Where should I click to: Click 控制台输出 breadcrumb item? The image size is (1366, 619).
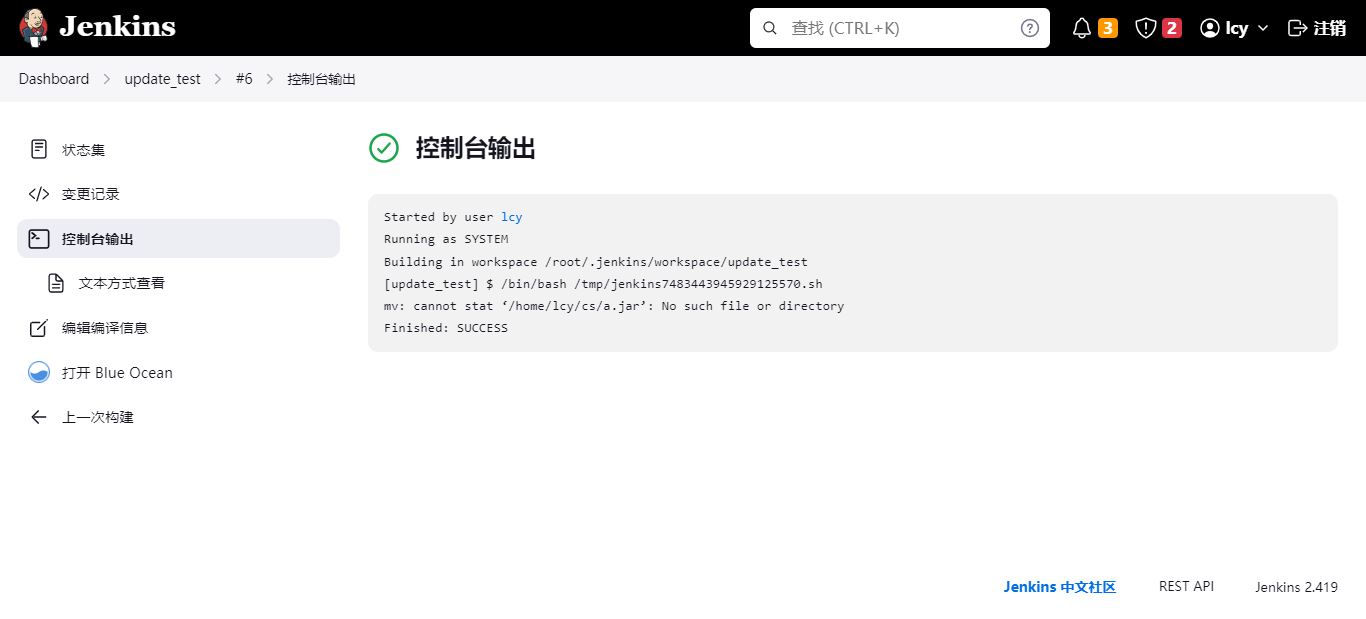(321, 79)
